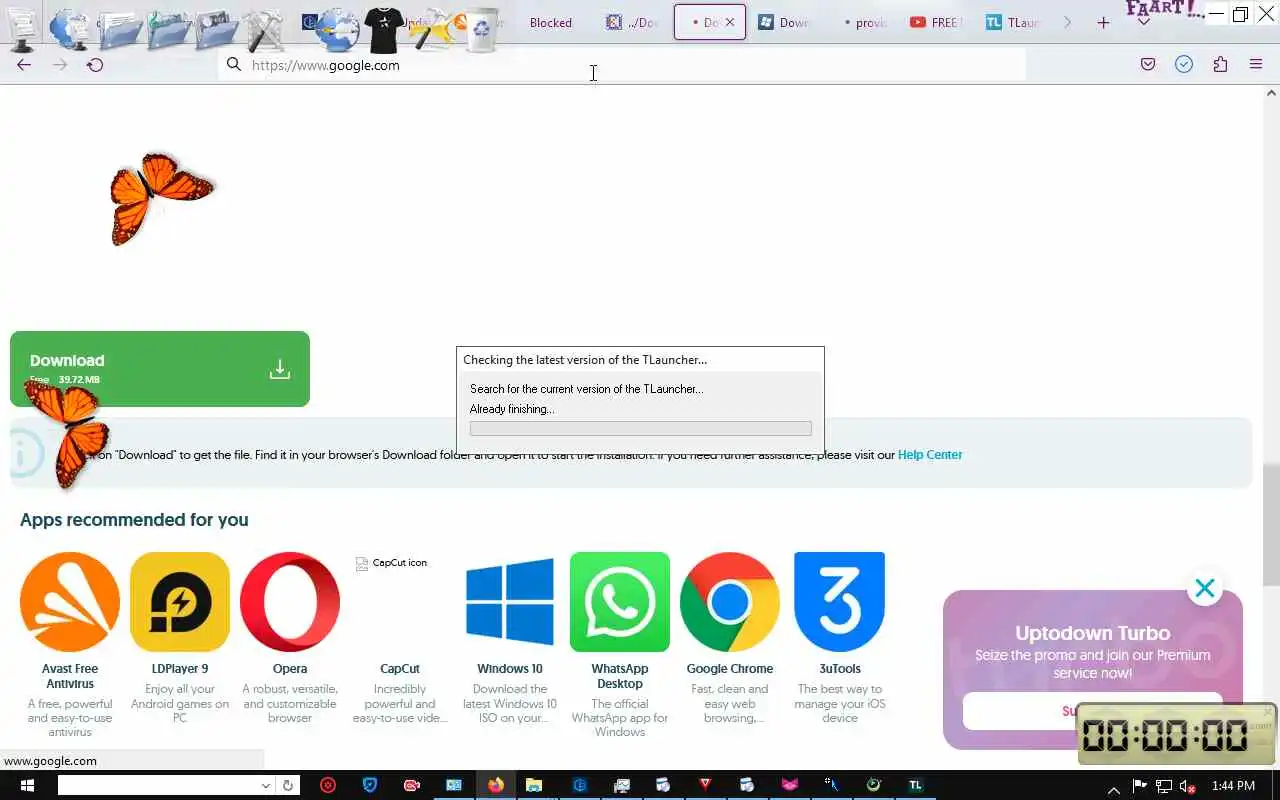Close the active tab with X

coord(730,22)
